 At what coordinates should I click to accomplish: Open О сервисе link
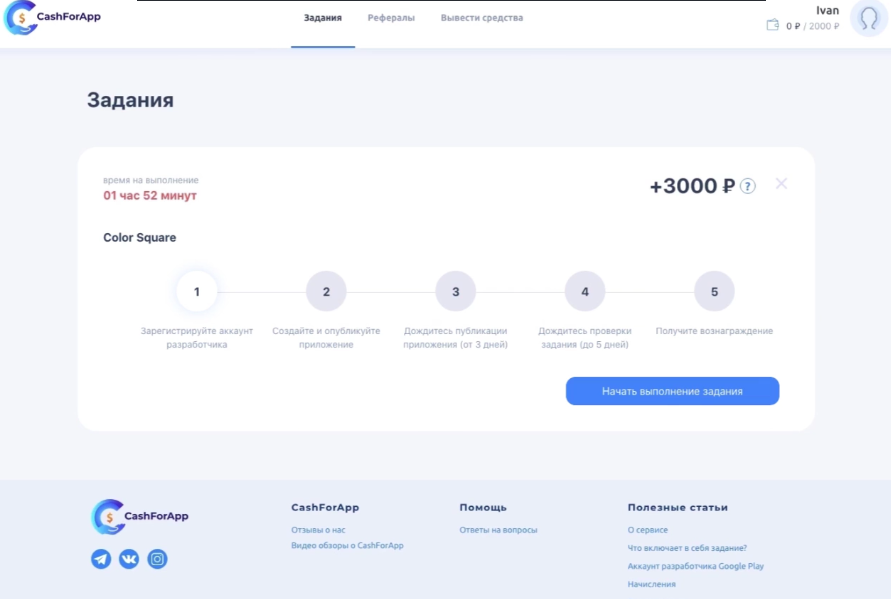[648, 530]
